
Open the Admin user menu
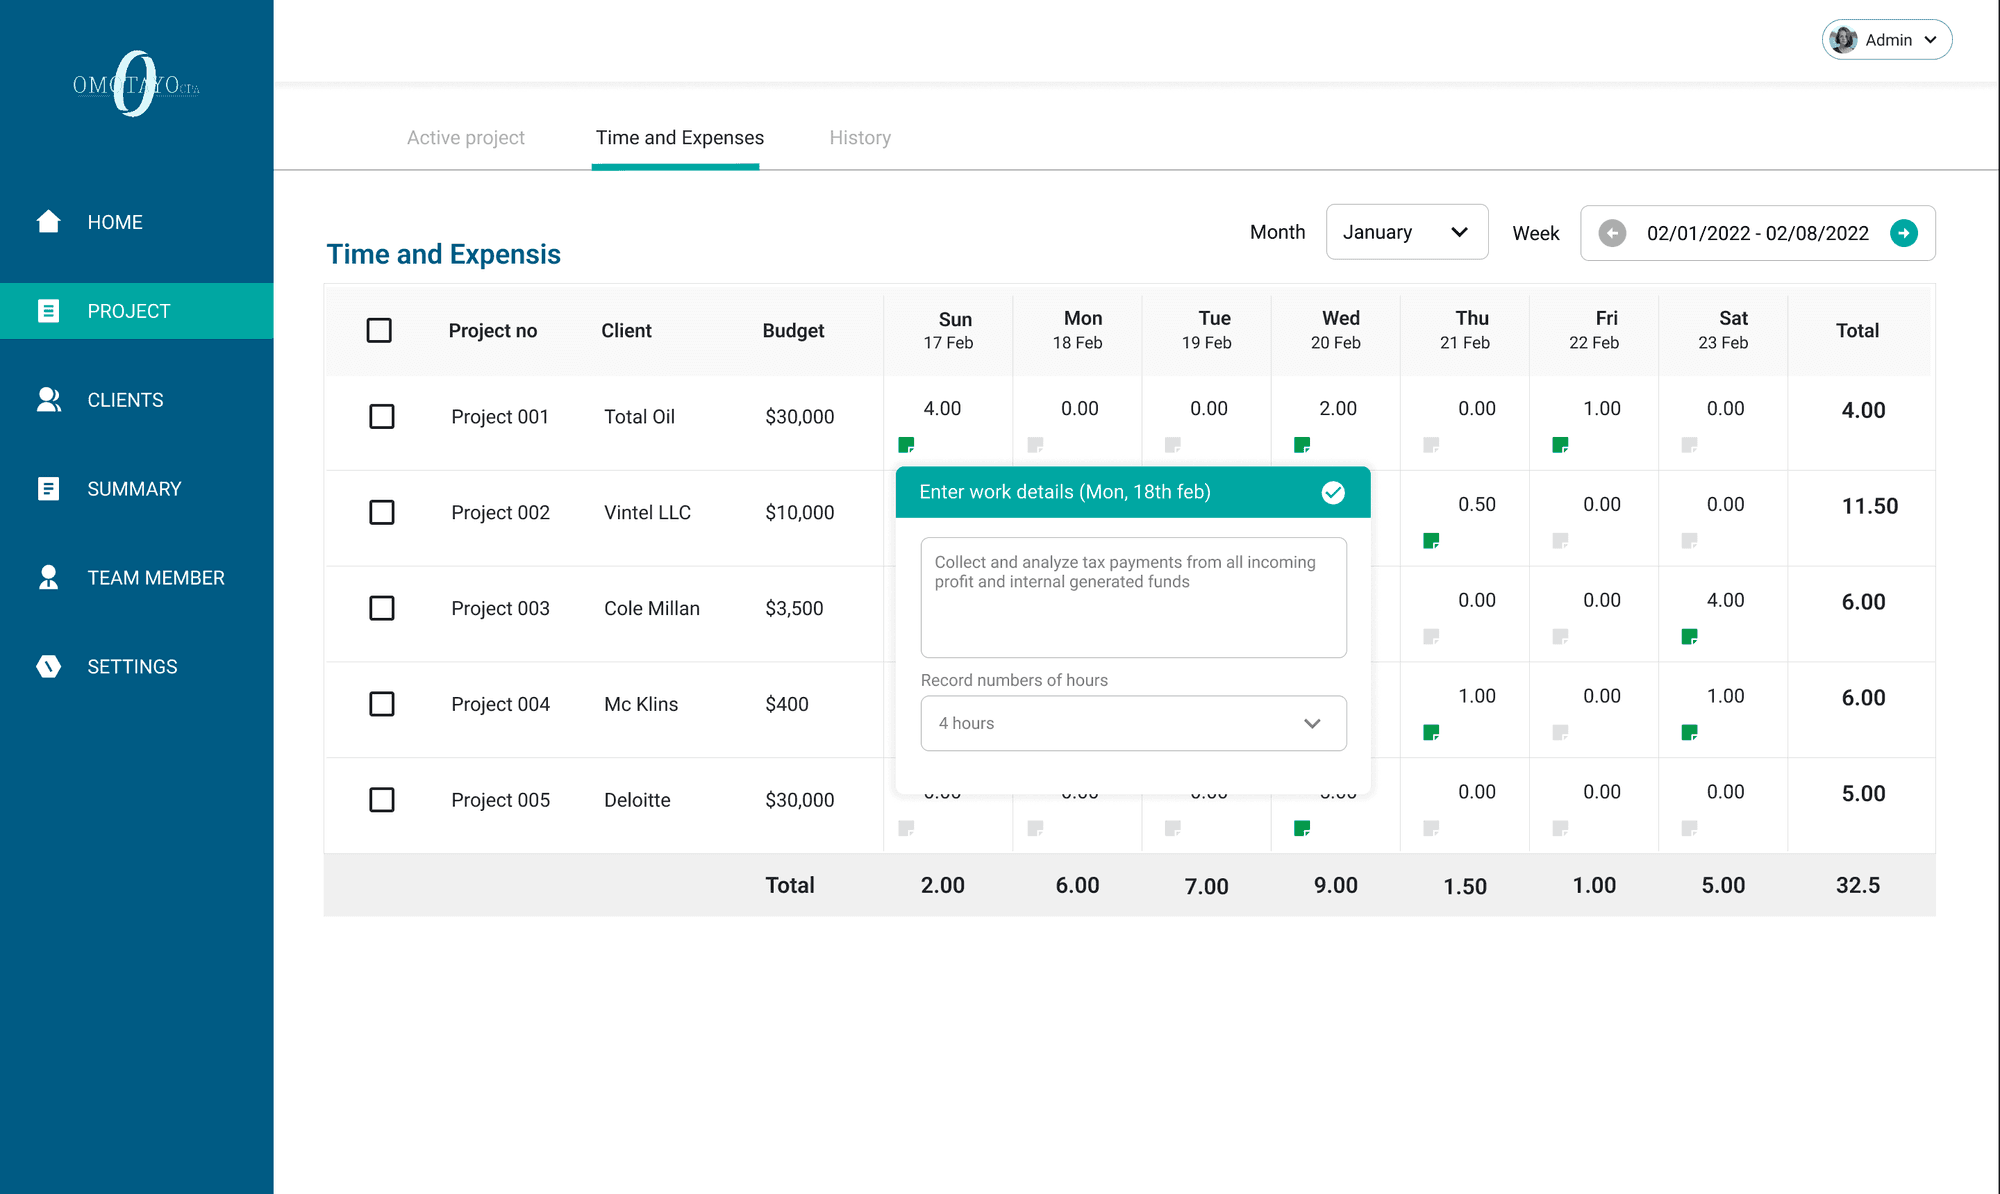point(1886,40)
